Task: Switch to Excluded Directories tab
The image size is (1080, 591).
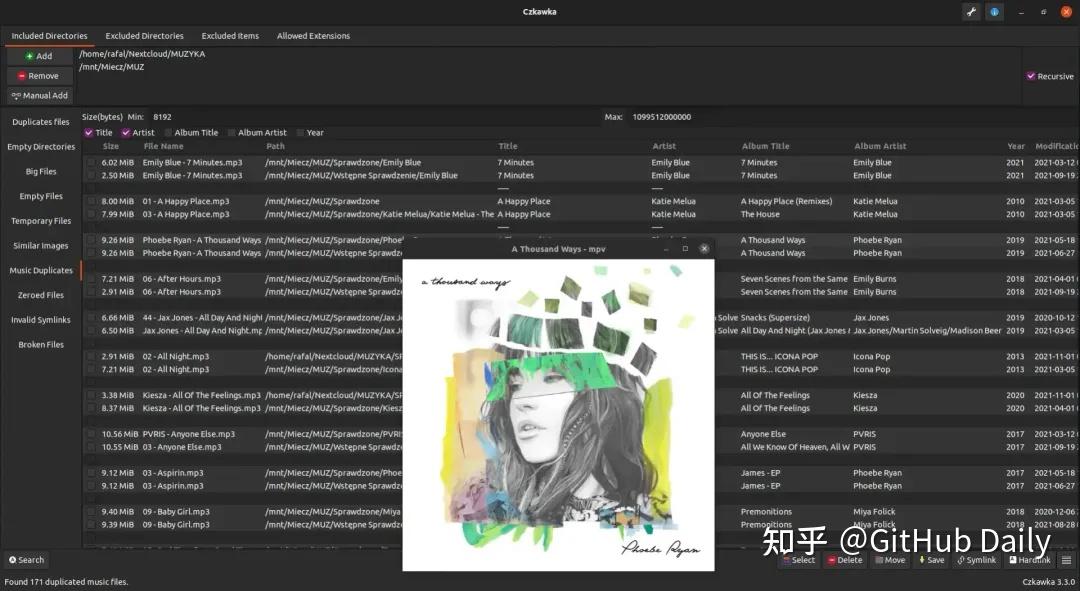Action: tap(144, 36)
